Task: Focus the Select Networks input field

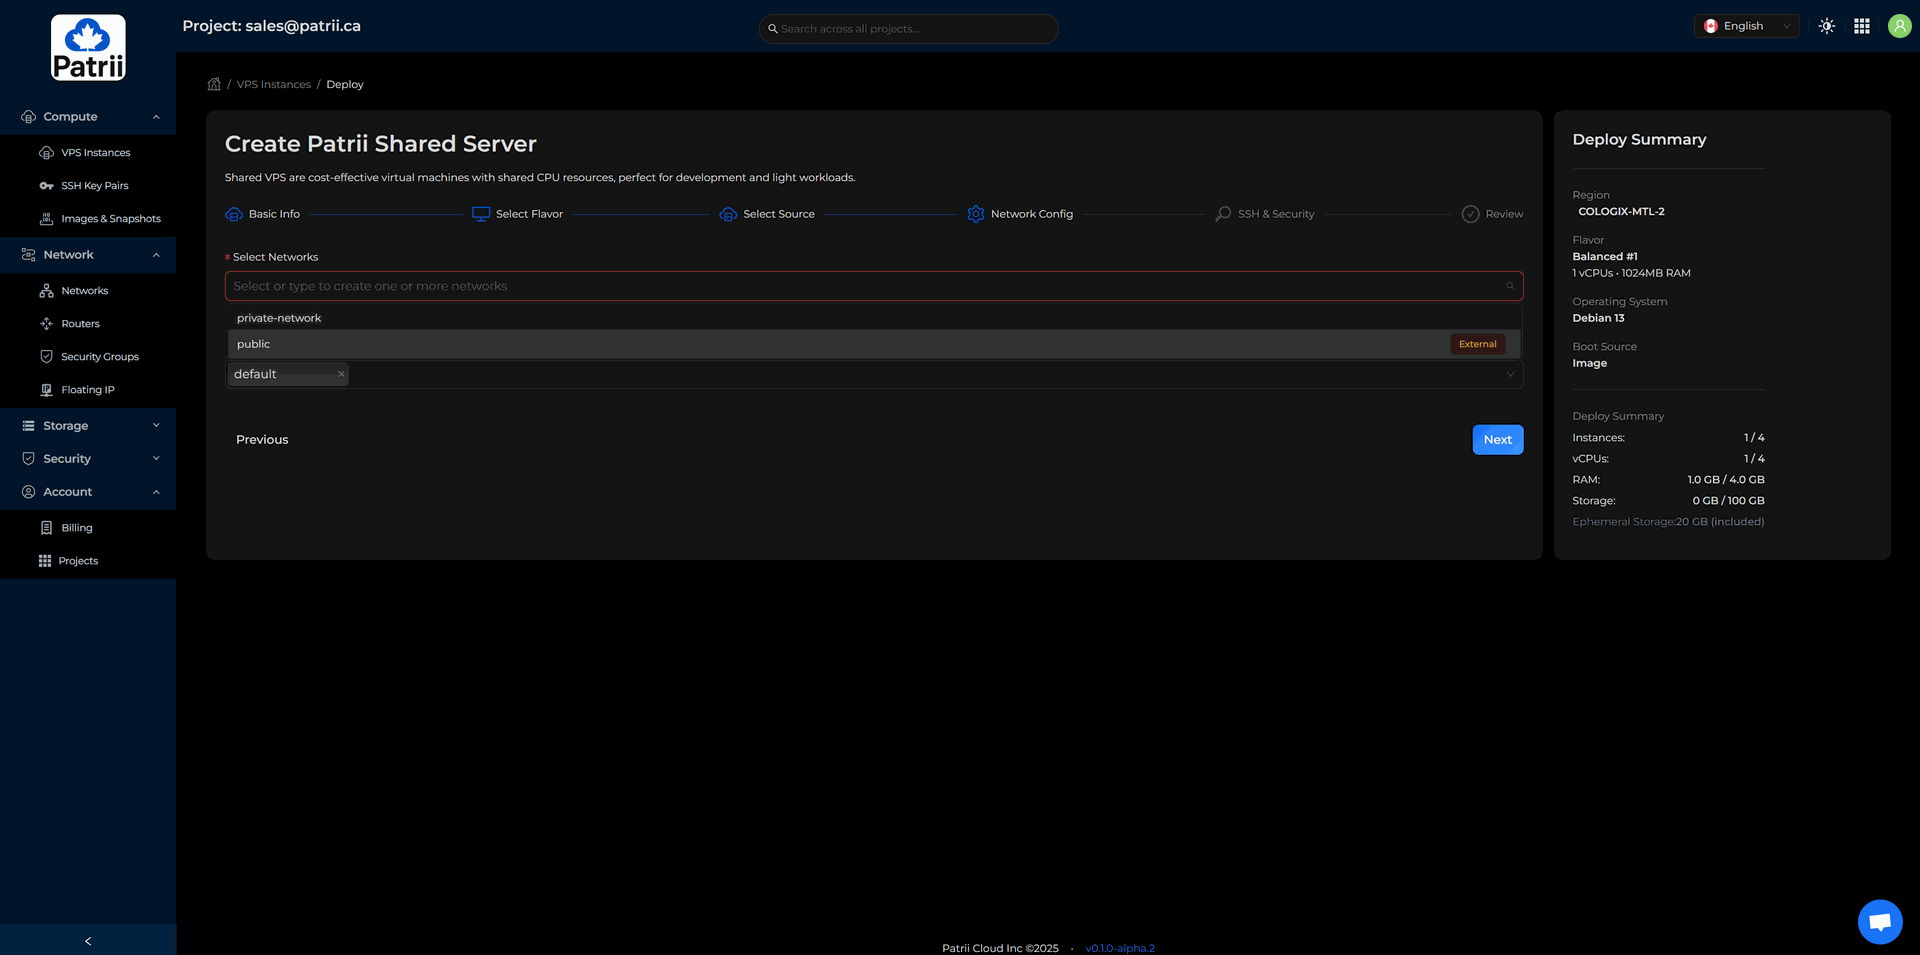Action: tap(860, 286)
